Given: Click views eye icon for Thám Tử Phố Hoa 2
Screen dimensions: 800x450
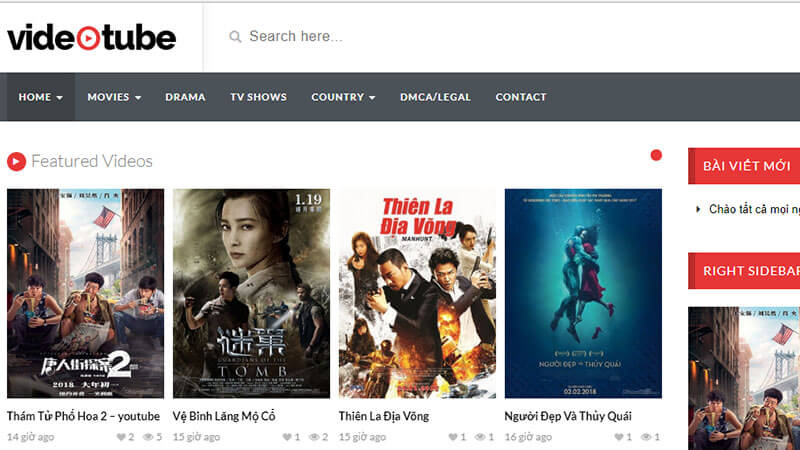Looking at the screenshot, I should click(148, 437).
